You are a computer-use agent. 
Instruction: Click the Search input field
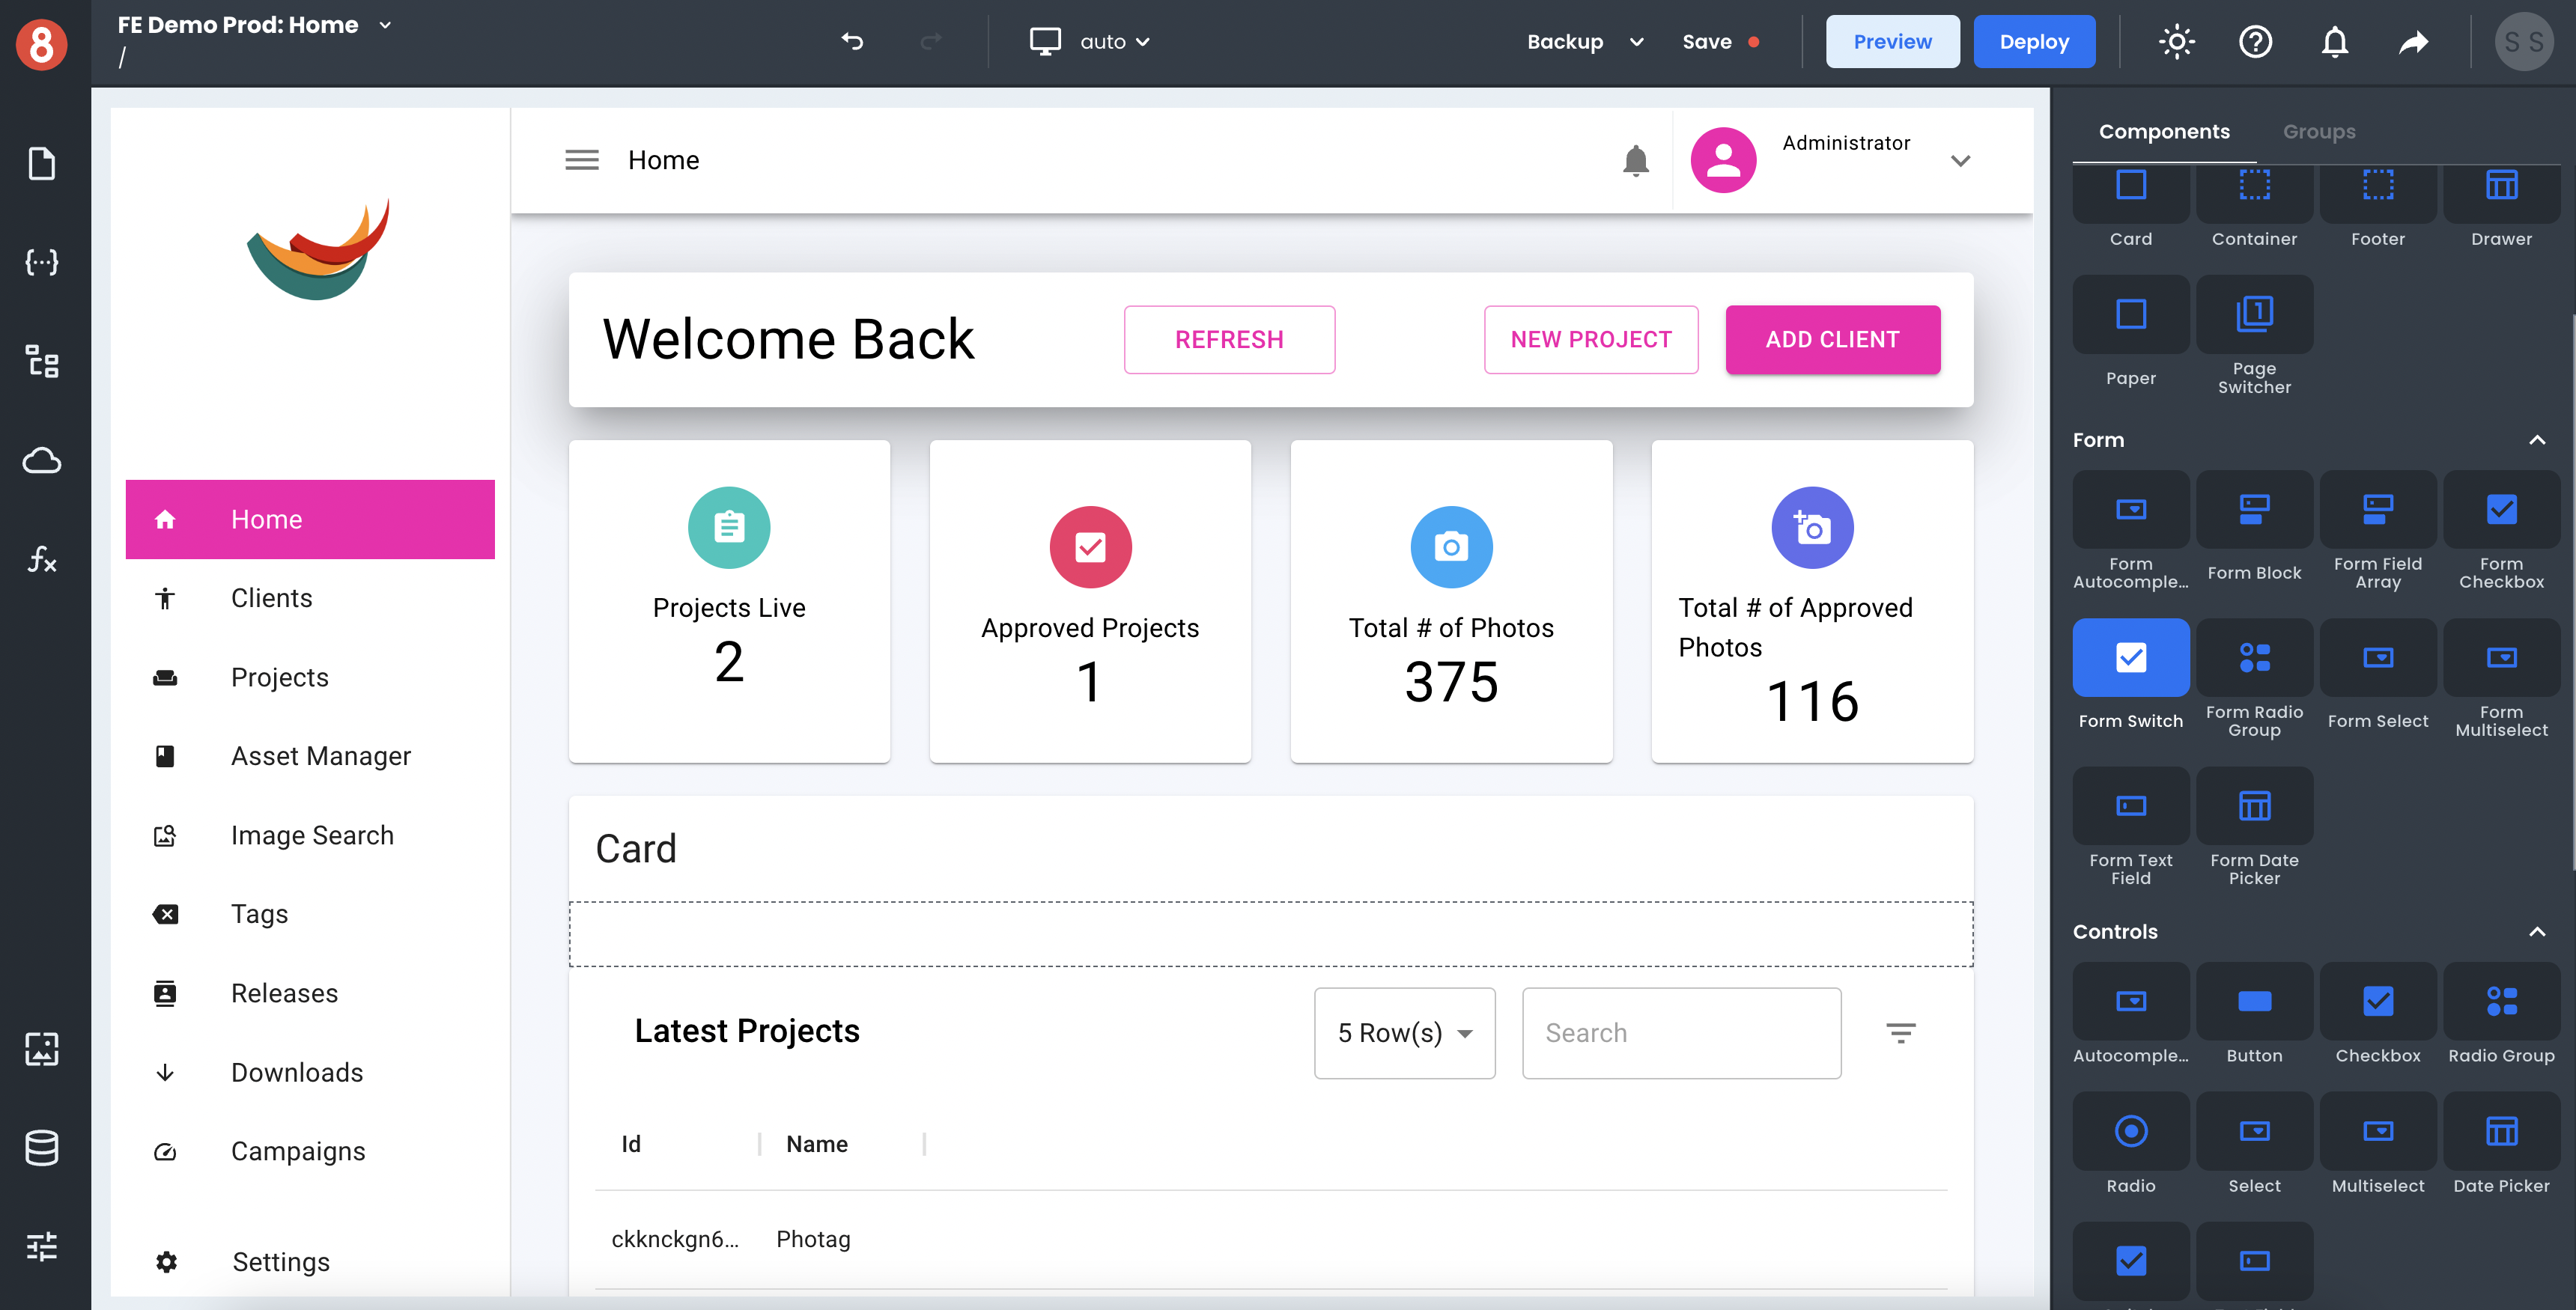coord(1677,1032)
